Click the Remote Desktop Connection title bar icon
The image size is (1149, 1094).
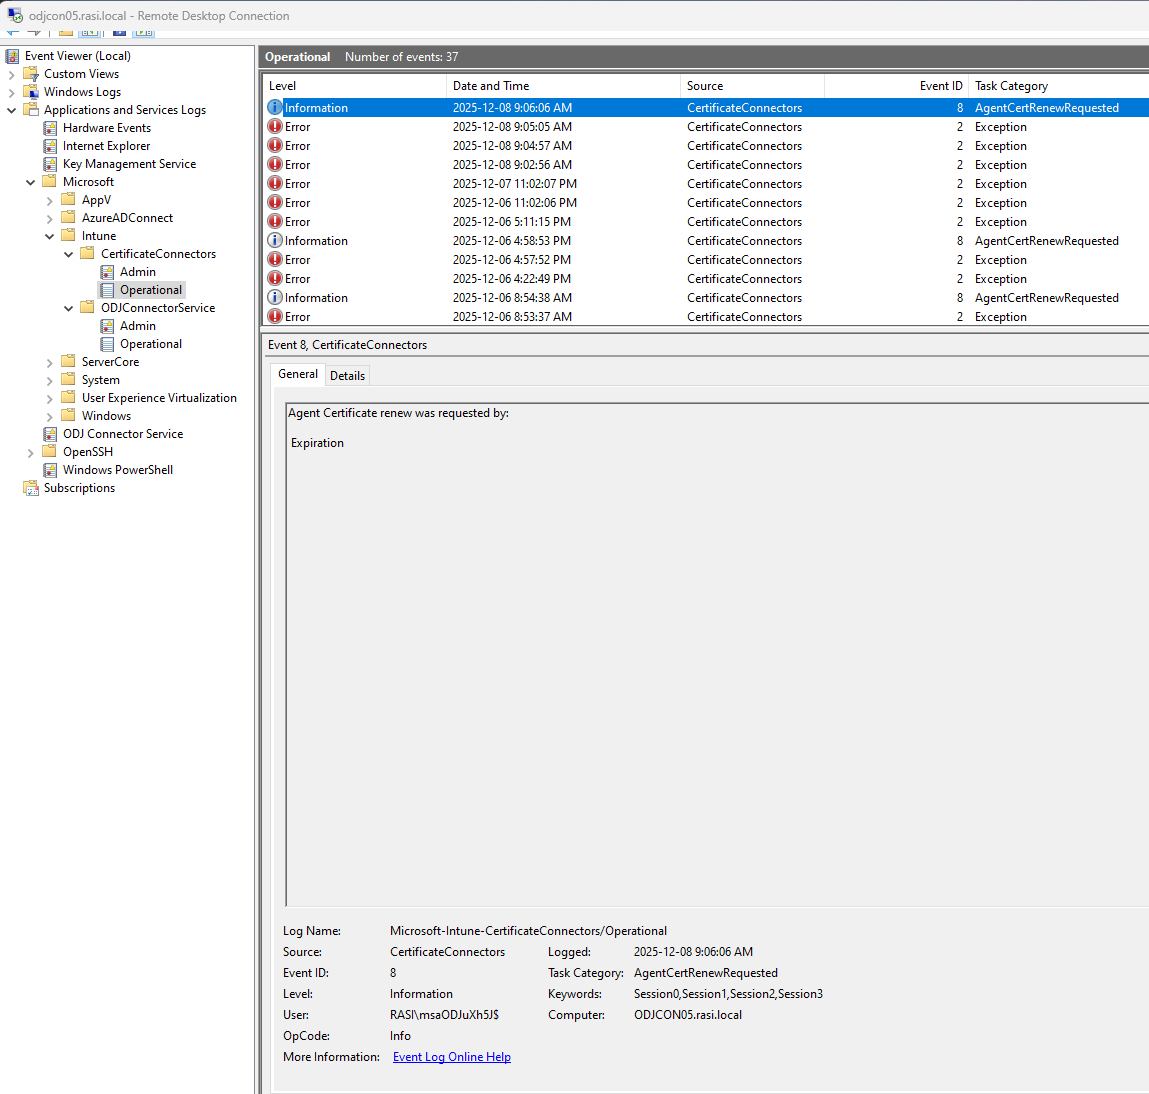(x=15, y=15)
